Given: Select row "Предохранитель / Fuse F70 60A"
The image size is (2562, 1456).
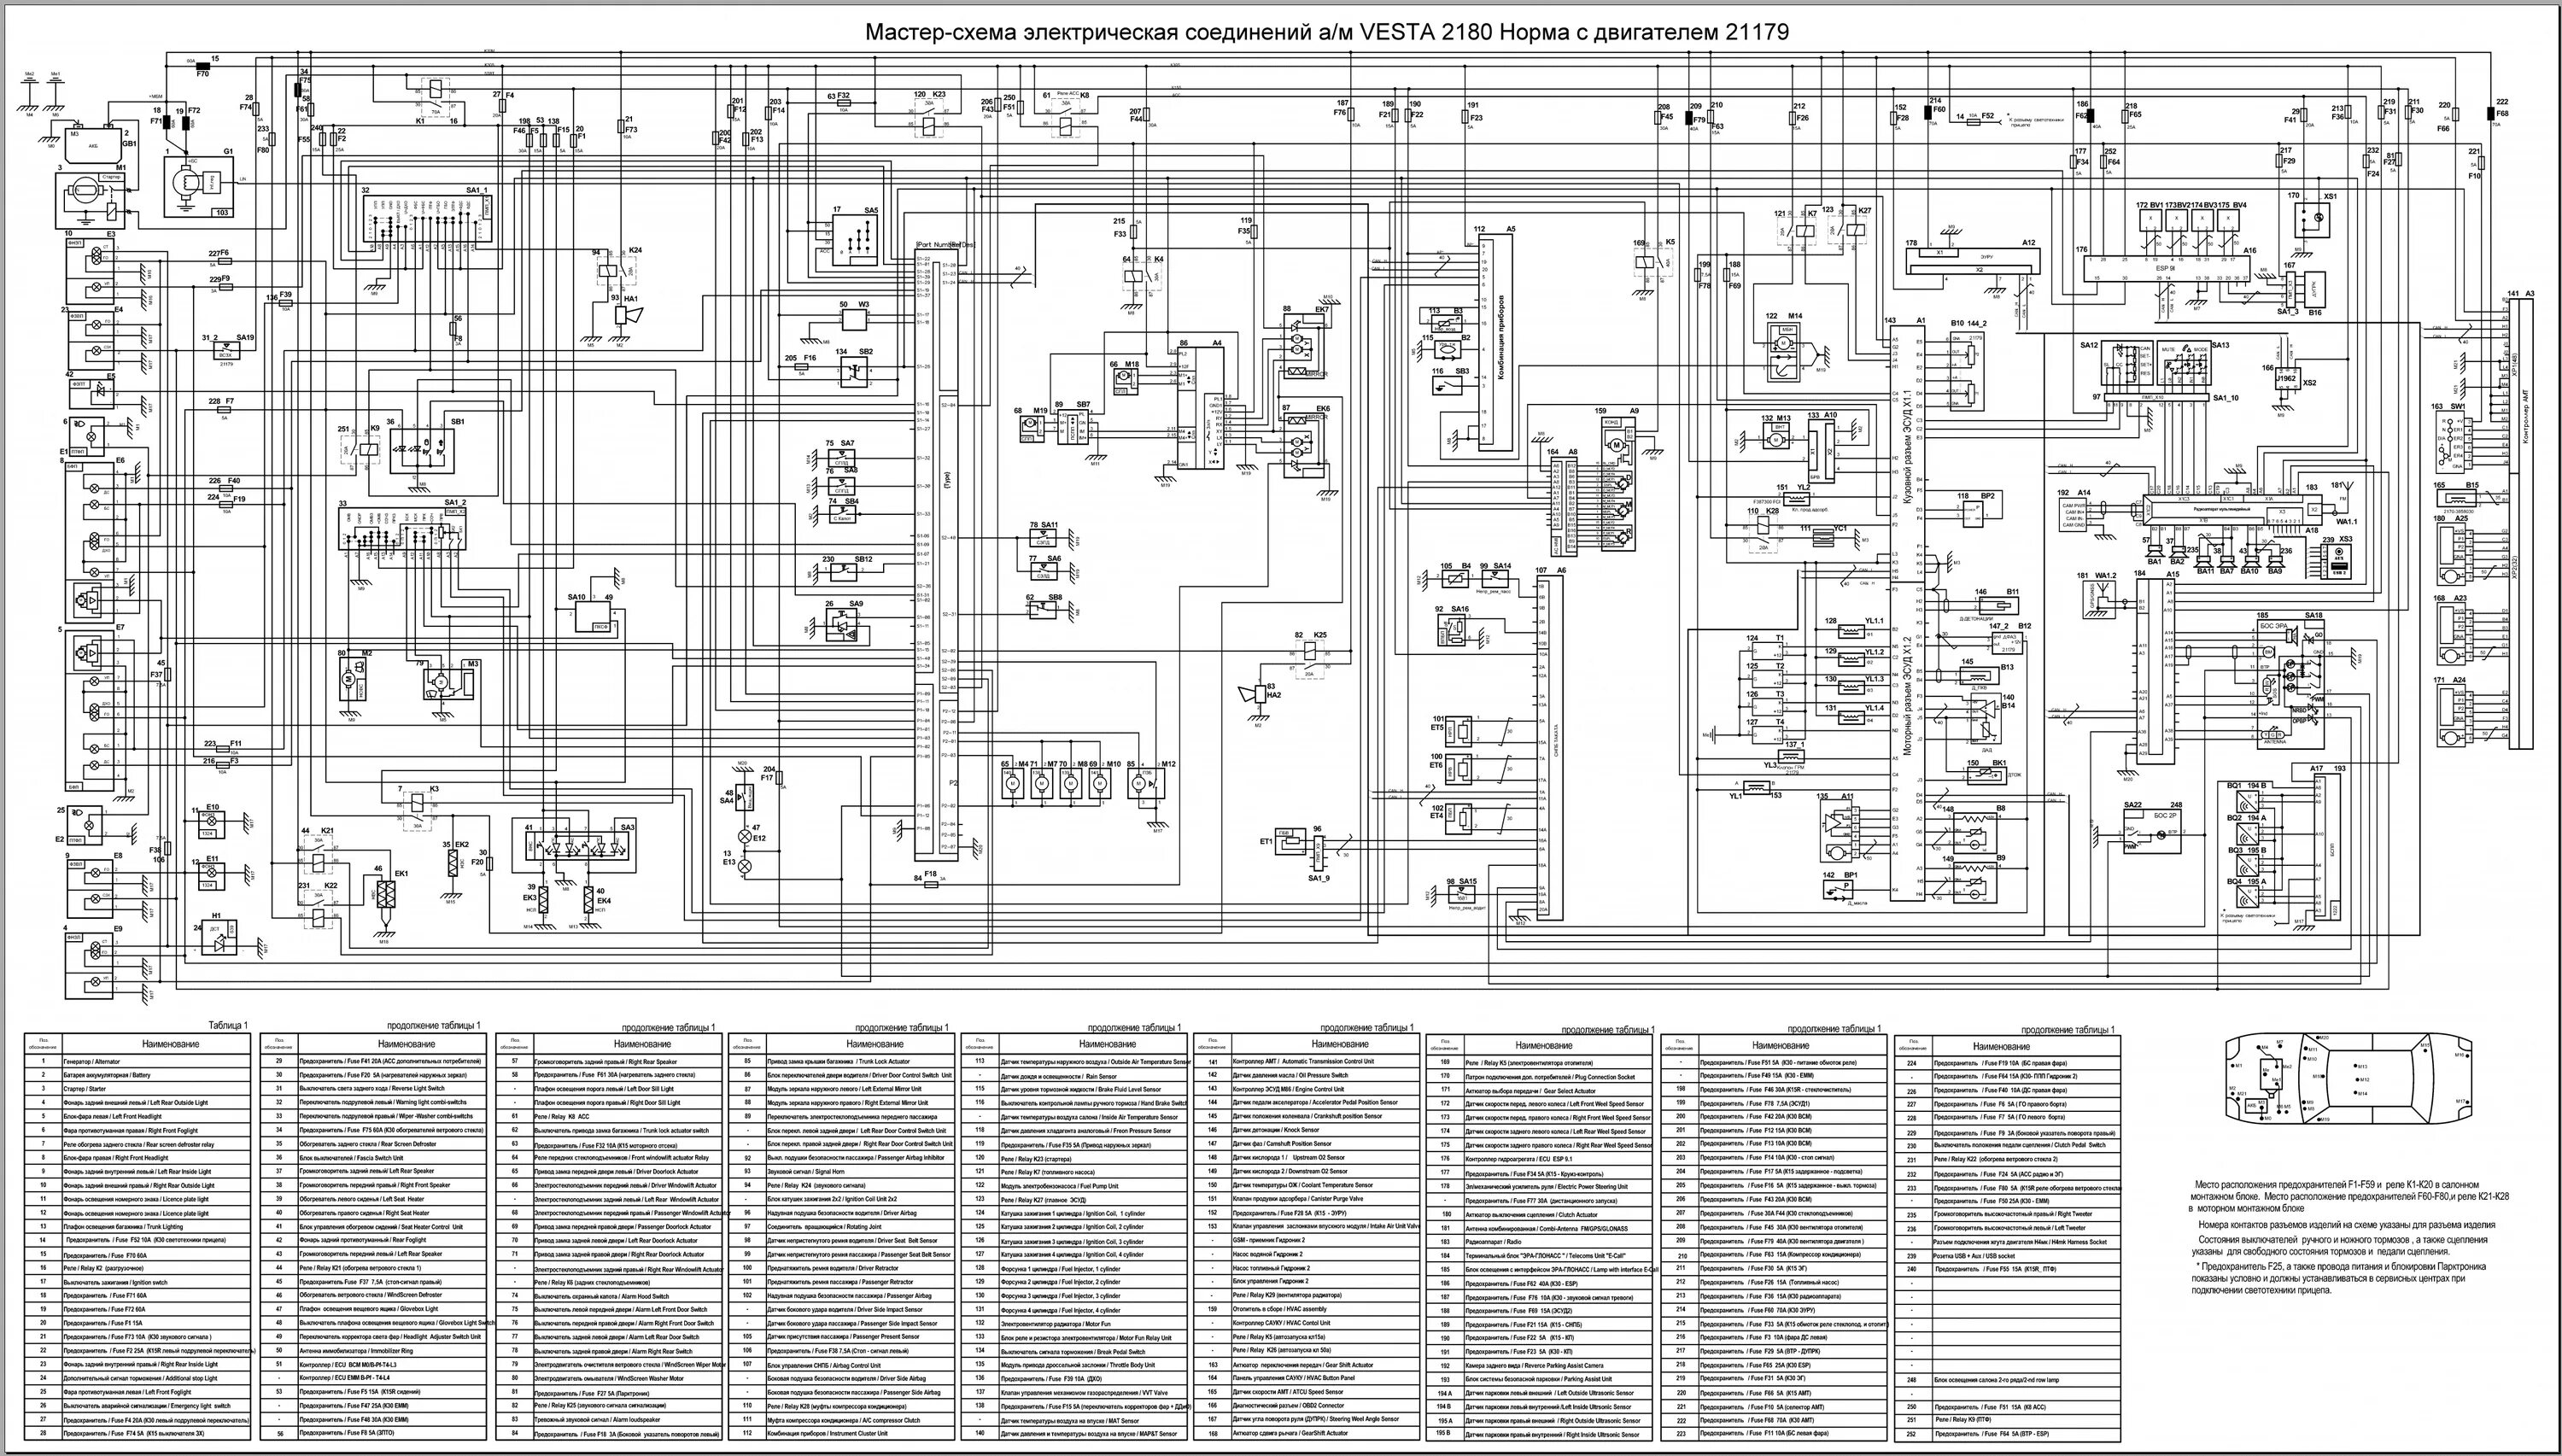Looking at the screenshot, I should click(x=138, y=1254).
